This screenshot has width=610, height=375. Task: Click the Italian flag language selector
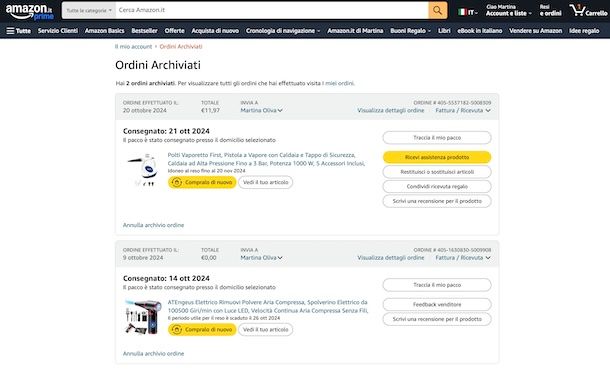pyautogui.click(x=468, y=12)
